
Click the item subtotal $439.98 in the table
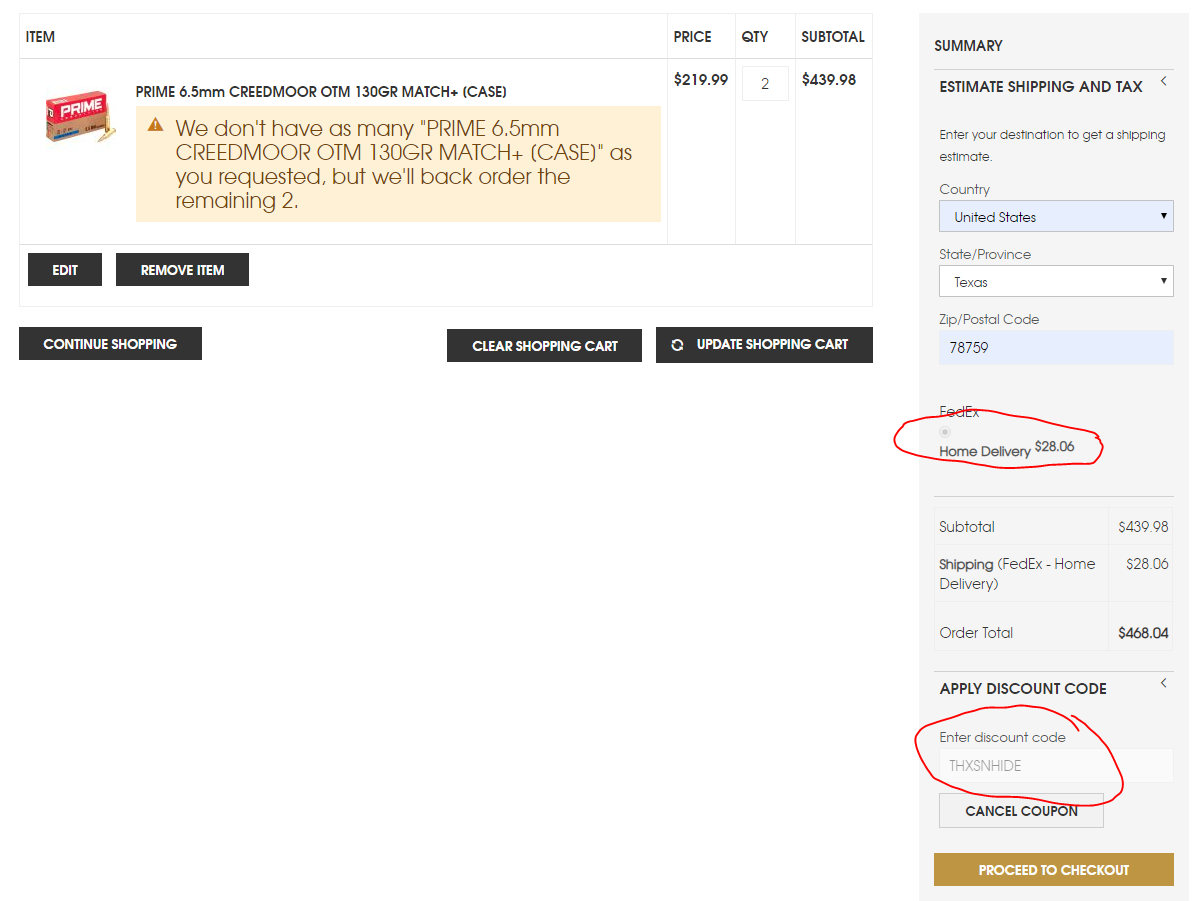point(829,80)
